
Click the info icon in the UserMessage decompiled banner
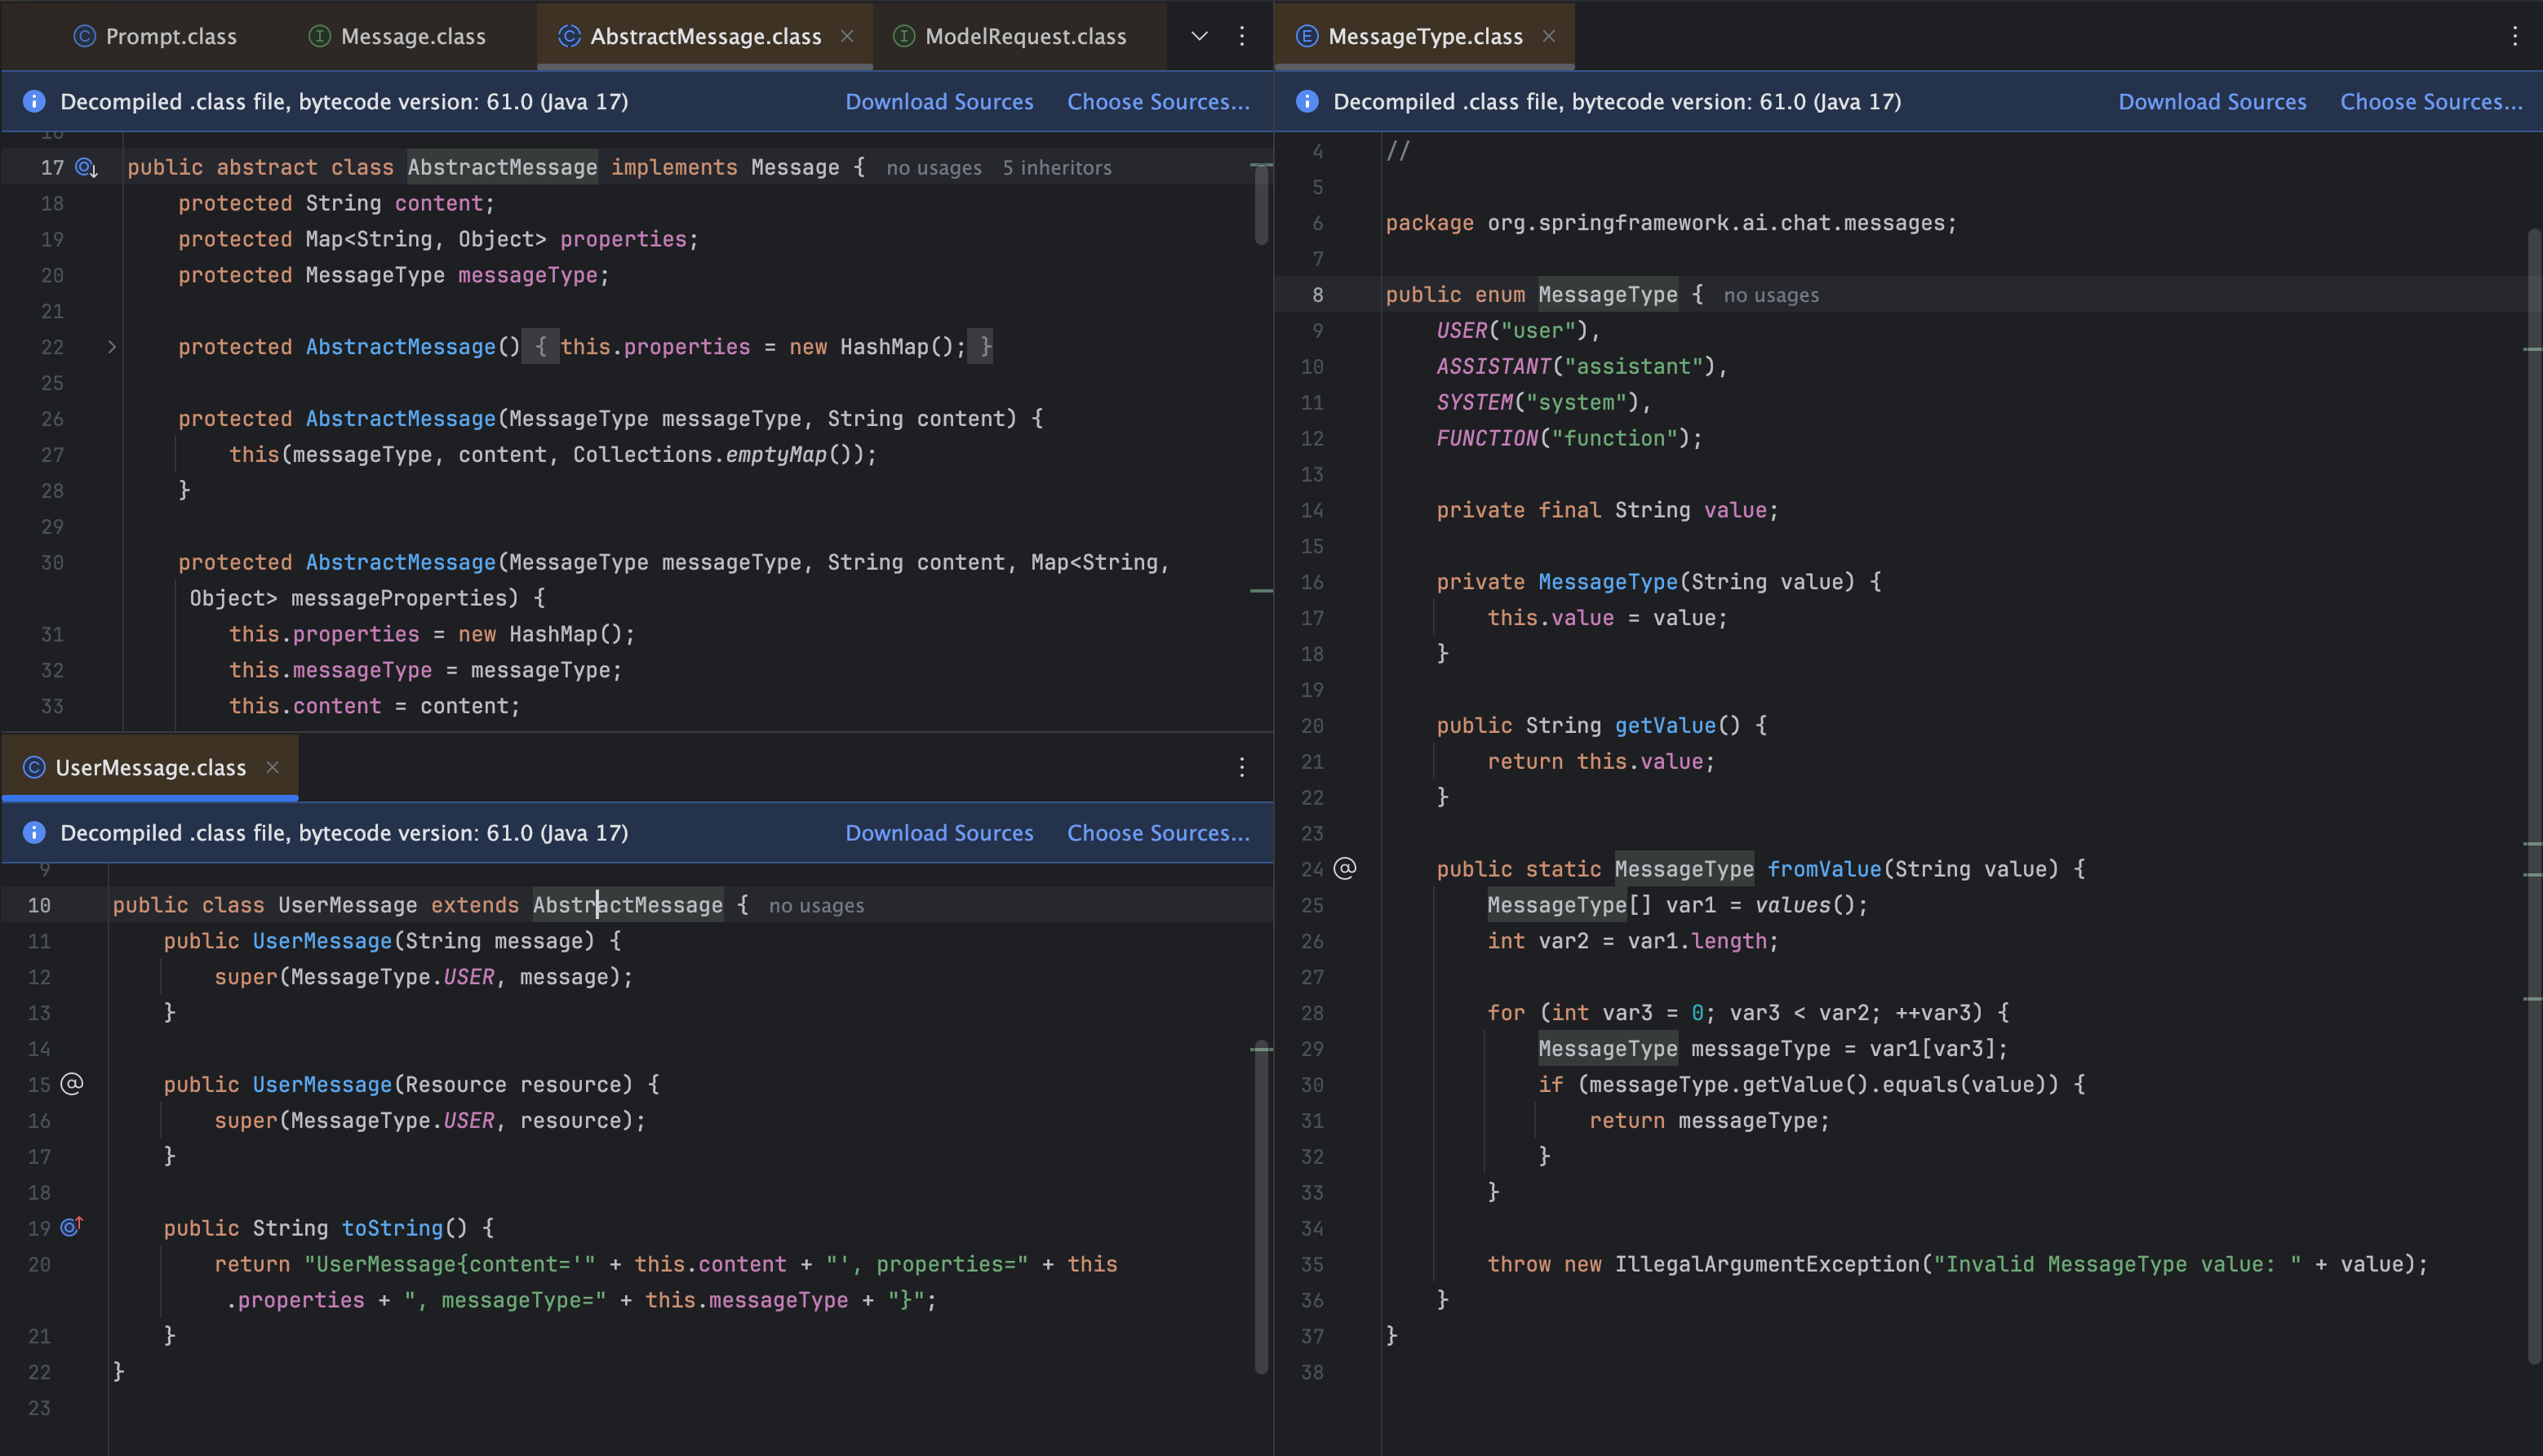(34, 833)
